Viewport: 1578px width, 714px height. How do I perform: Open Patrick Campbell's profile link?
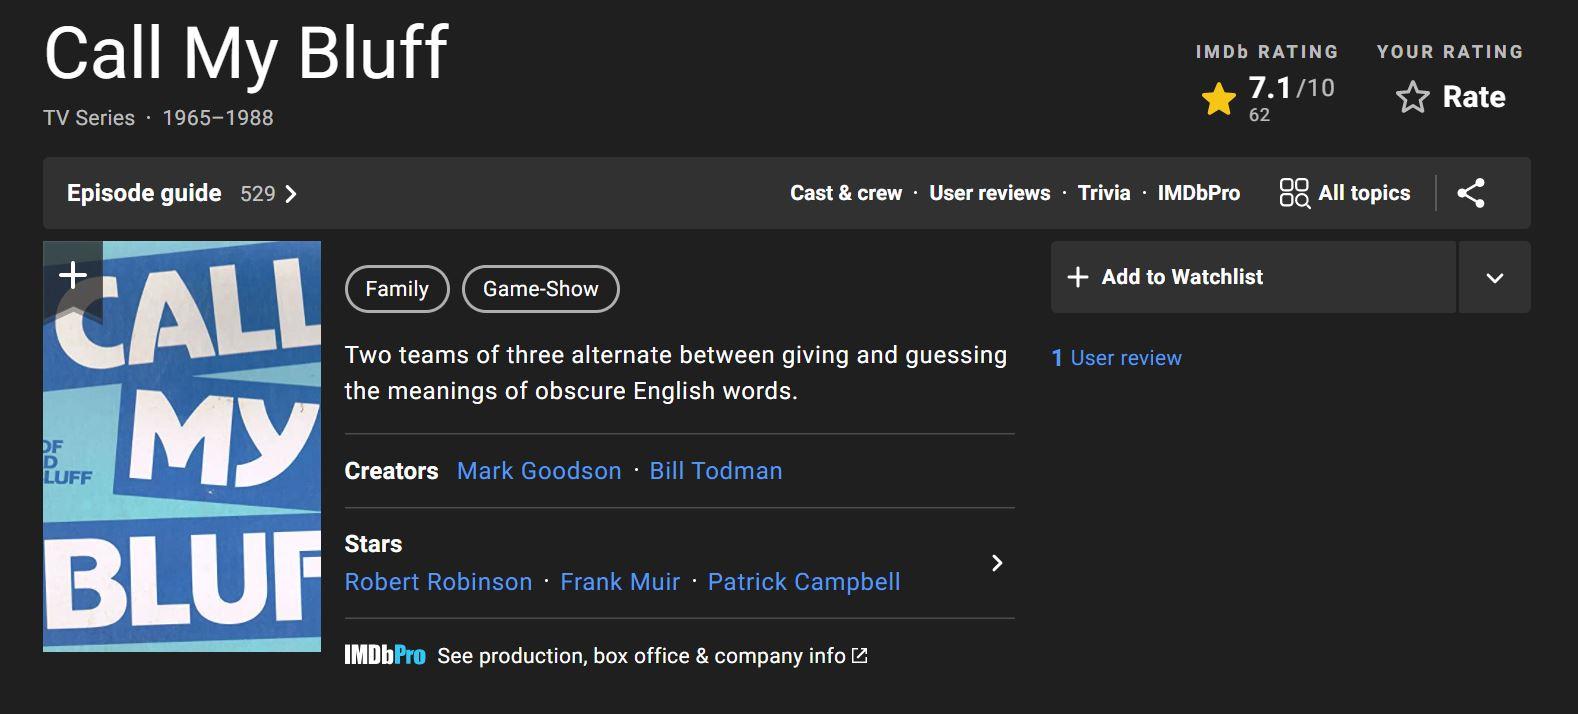click(803, 582)
